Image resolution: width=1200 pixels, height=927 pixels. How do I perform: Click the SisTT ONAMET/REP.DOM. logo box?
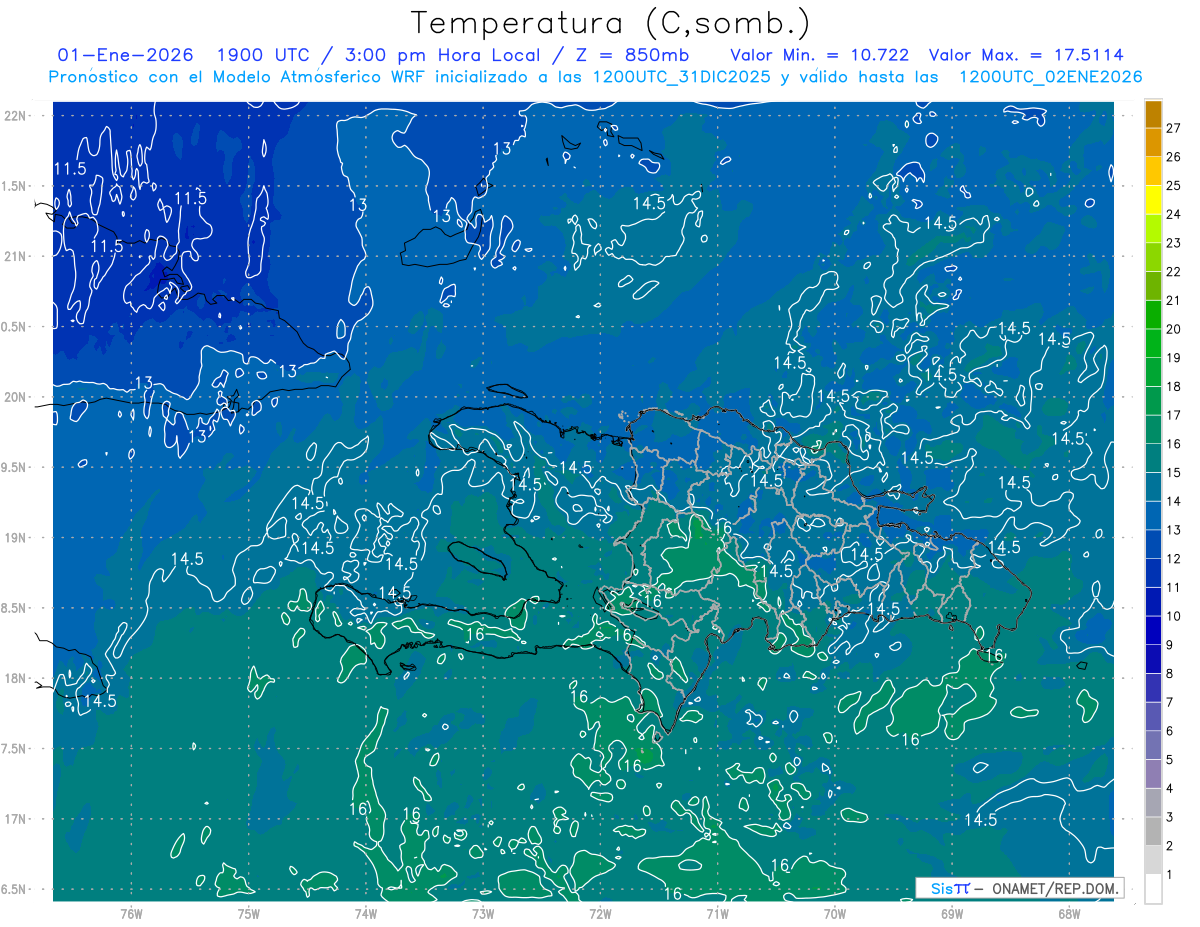(1019, 888)
